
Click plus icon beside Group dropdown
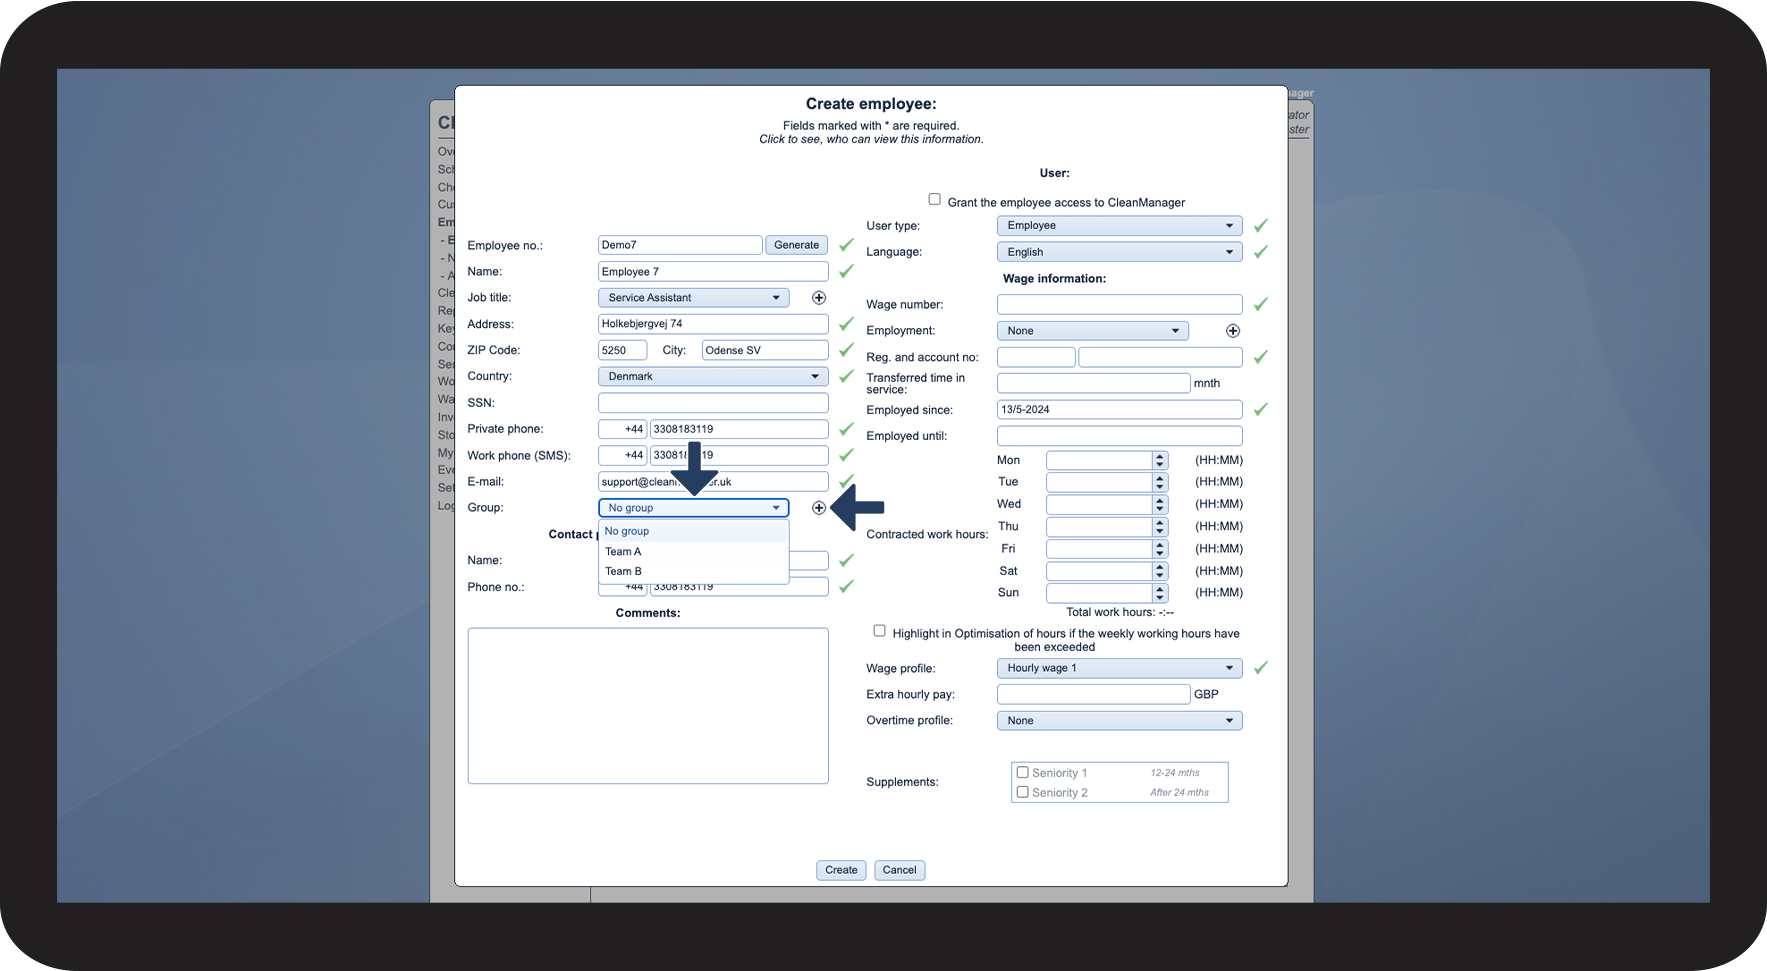click(819, 508)
